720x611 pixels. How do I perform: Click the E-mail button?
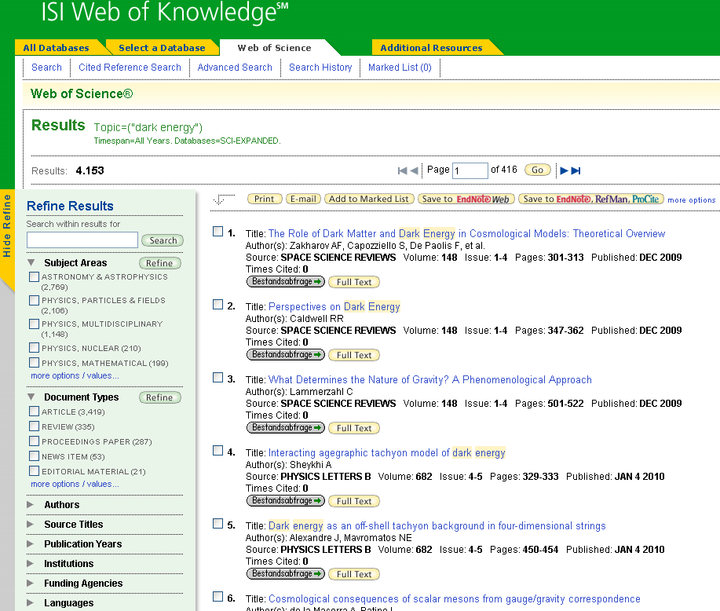click(x=303, y=199)
